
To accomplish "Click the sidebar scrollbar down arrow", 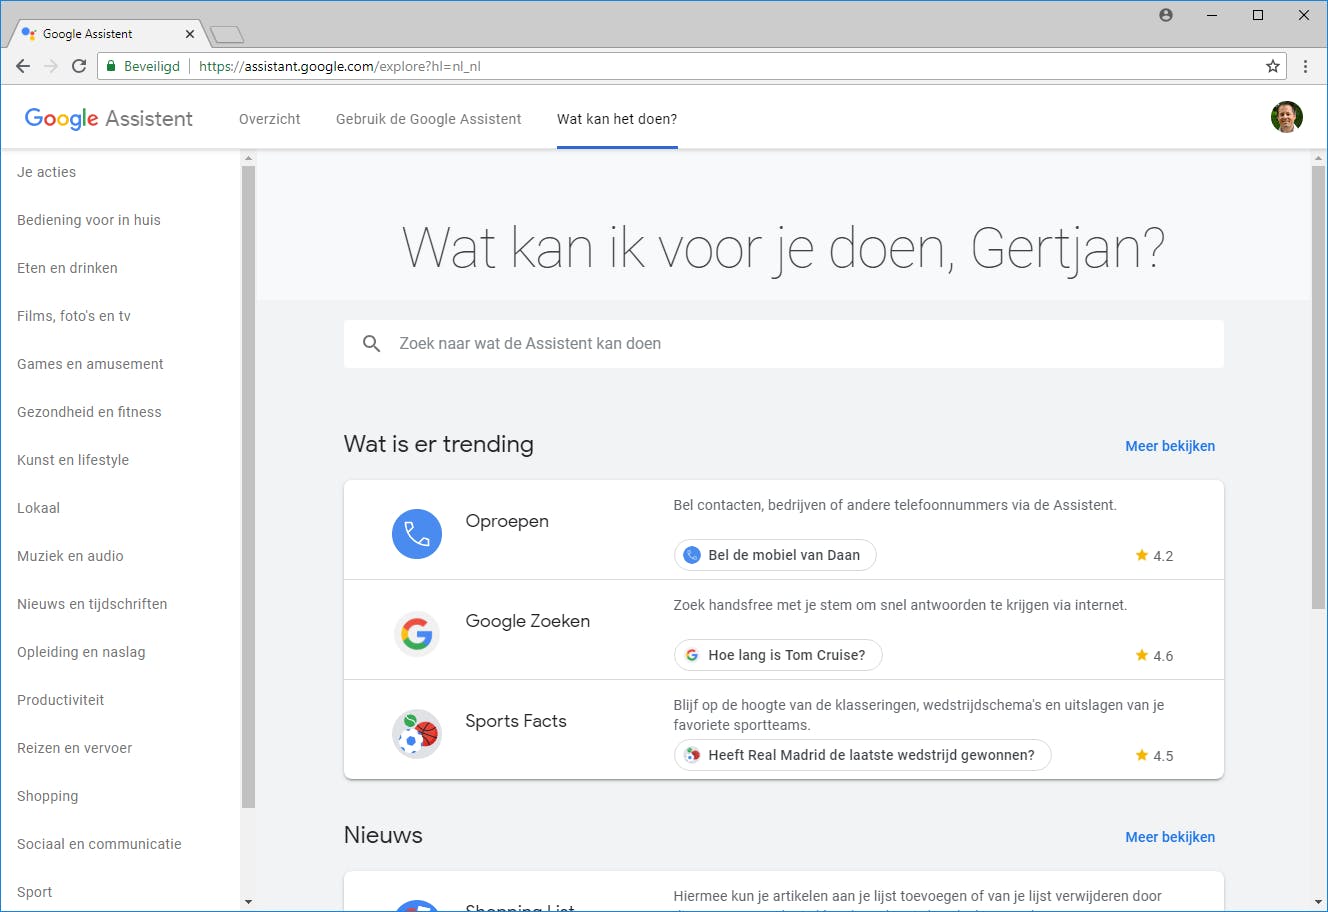I will point(248,902).
